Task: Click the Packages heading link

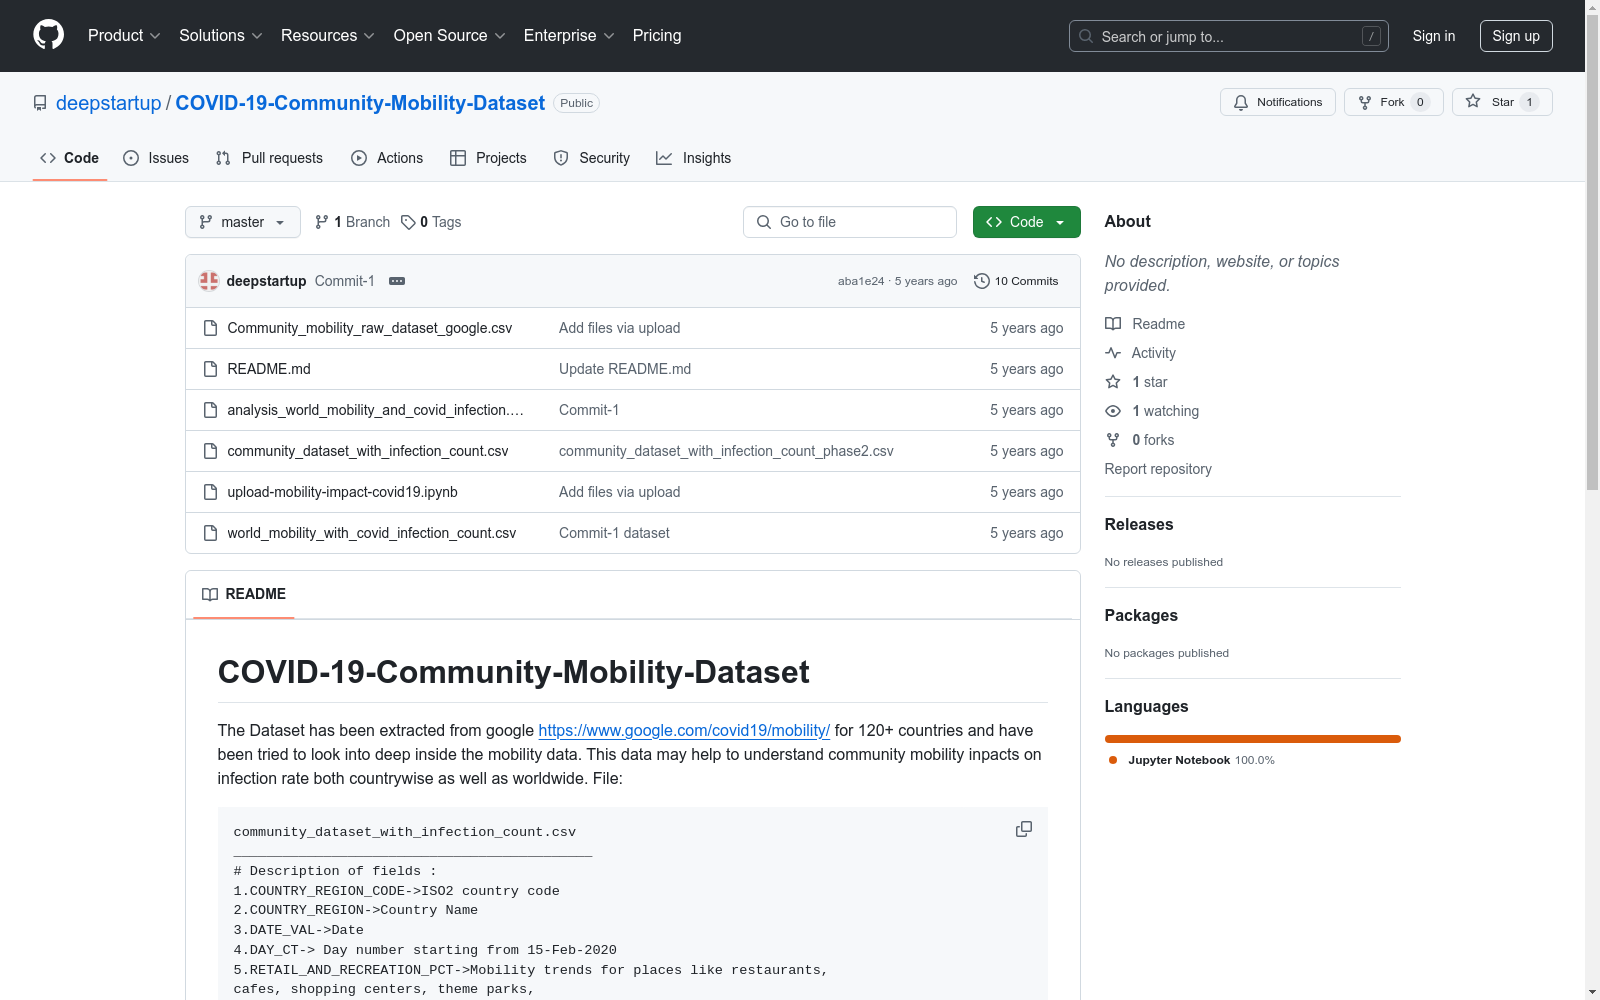Action: point(1141,615)
